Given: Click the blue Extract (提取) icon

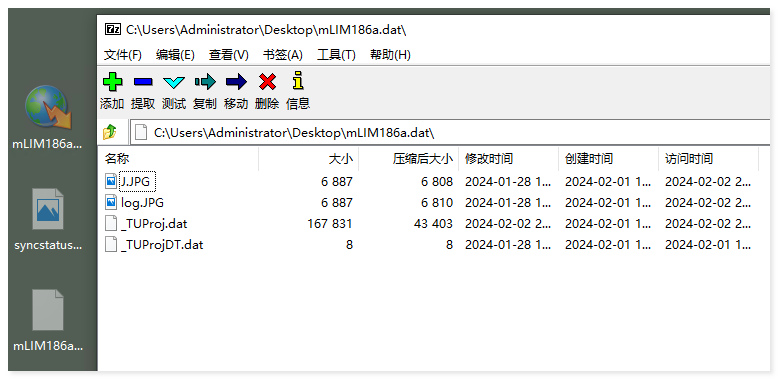Looking at the screenshot, I should (143, 81).
